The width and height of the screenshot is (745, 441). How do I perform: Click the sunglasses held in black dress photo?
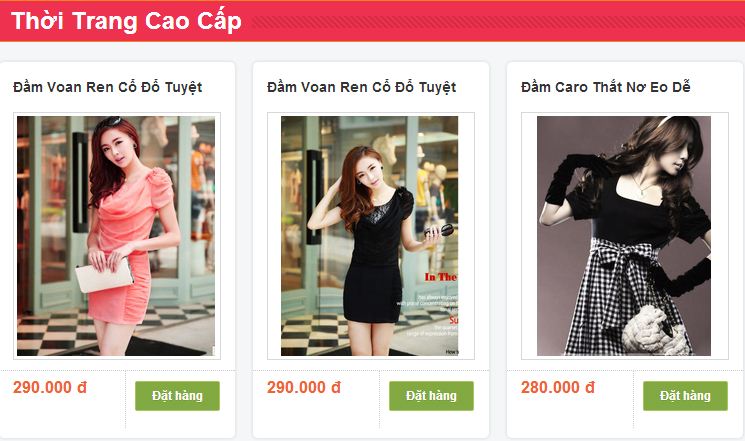[439, 231]
